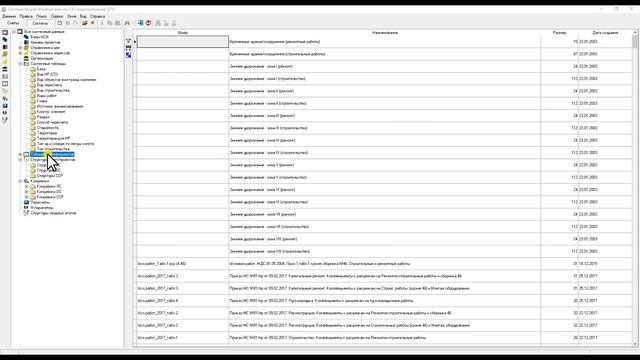Expand the Справочники цен tree node
This screenshot has width=640, height=360.
[x=20, y=48]
